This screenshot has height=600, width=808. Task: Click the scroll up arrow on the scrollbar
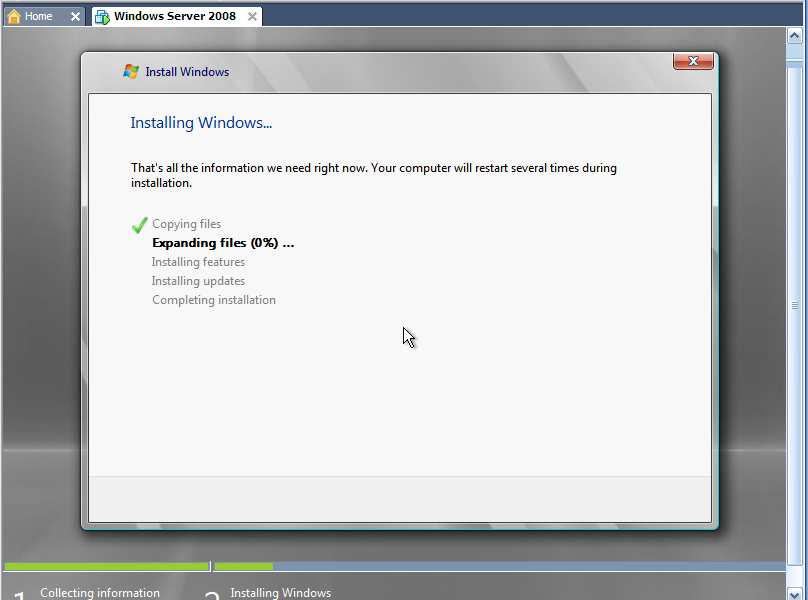[x=794, y=36]
